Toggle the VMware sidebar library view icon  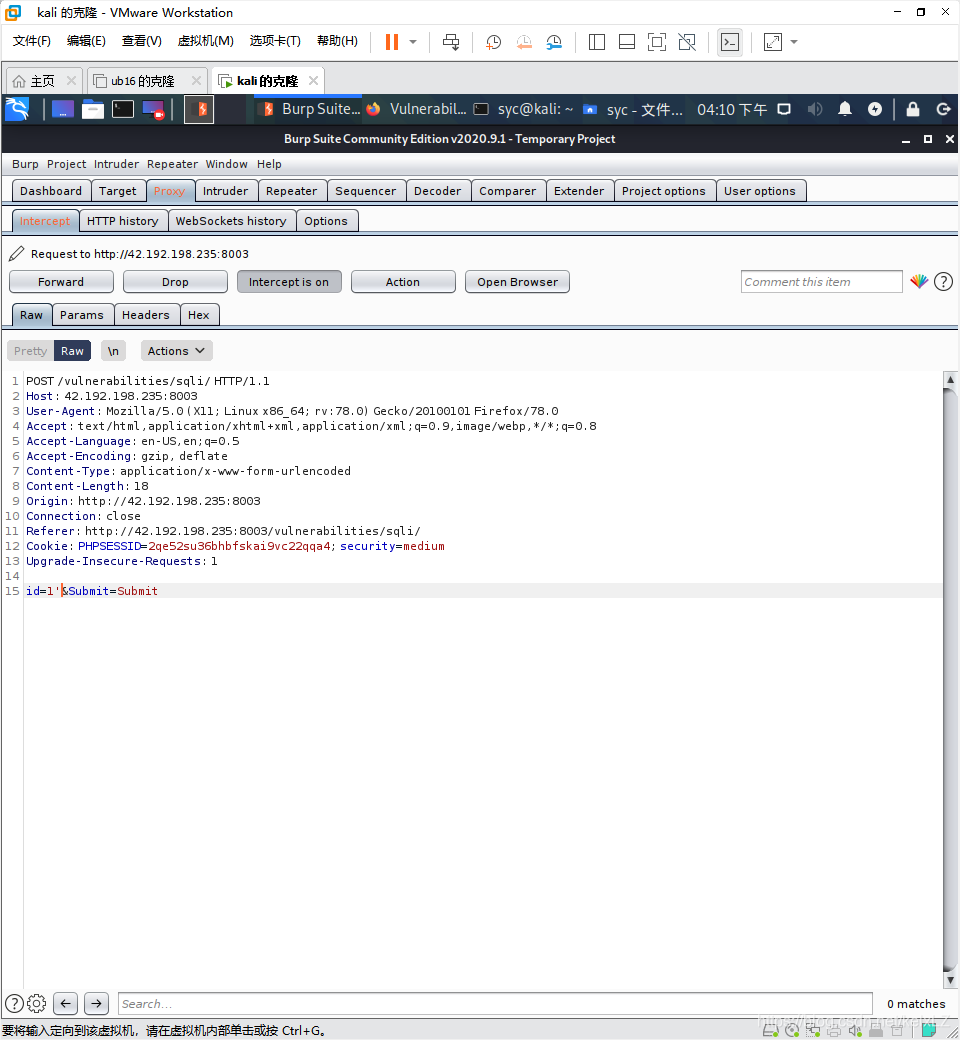596,42
